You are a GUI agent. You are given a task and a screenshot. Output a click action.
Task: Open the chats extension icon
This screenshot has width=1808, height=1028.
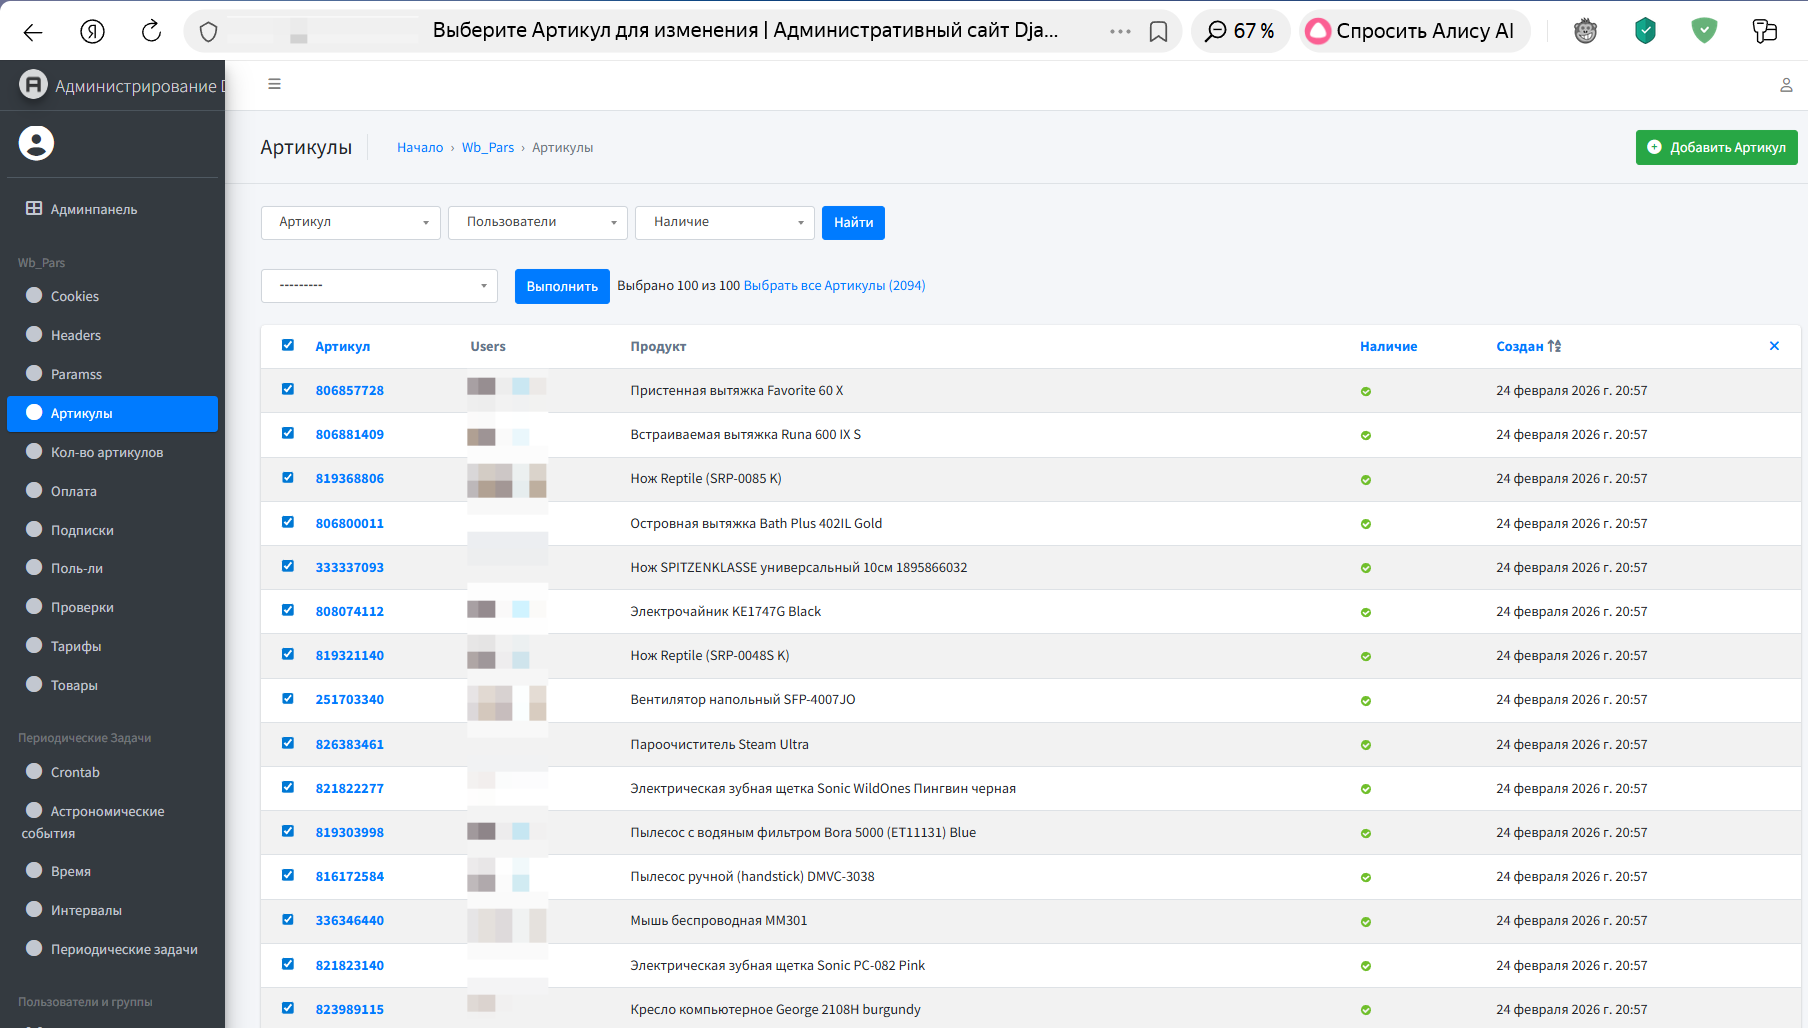pos(1764,31)
